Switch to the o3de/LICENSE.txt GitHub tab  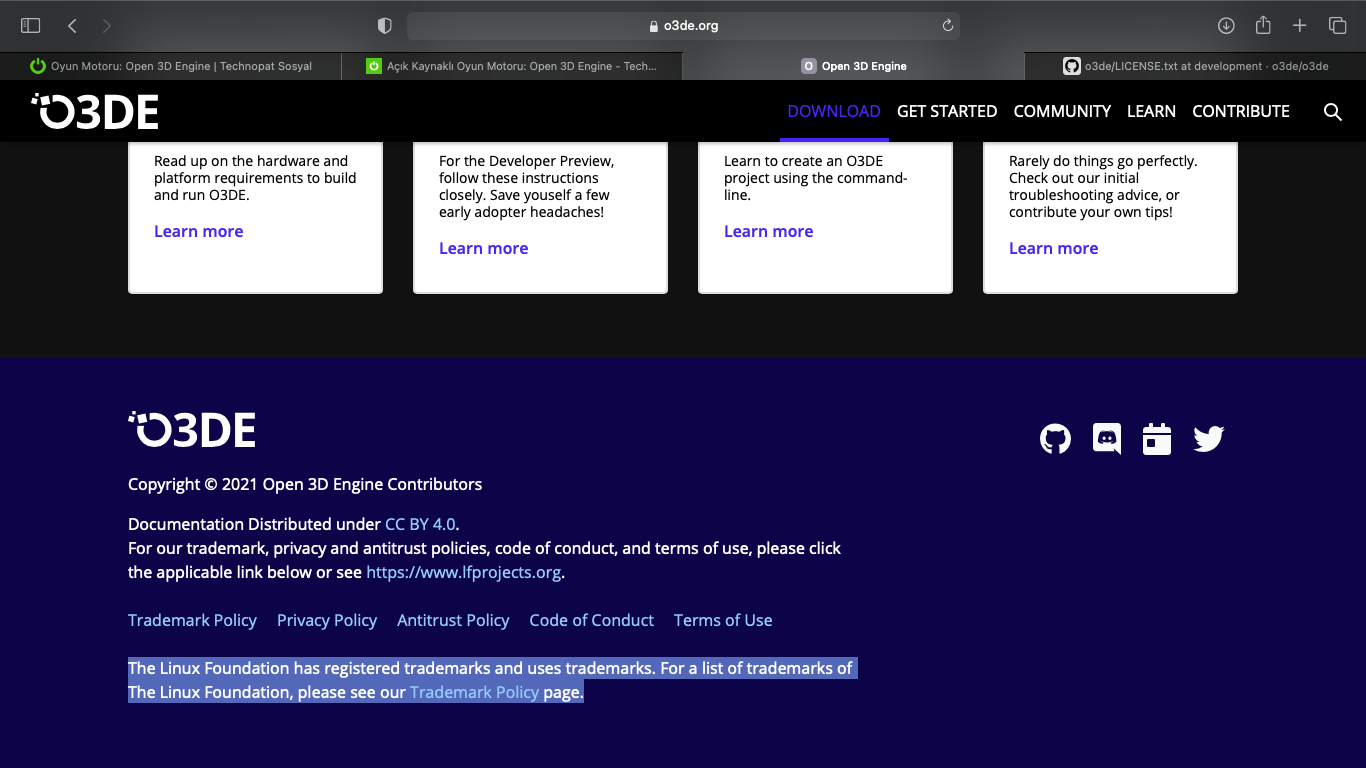1195,66
